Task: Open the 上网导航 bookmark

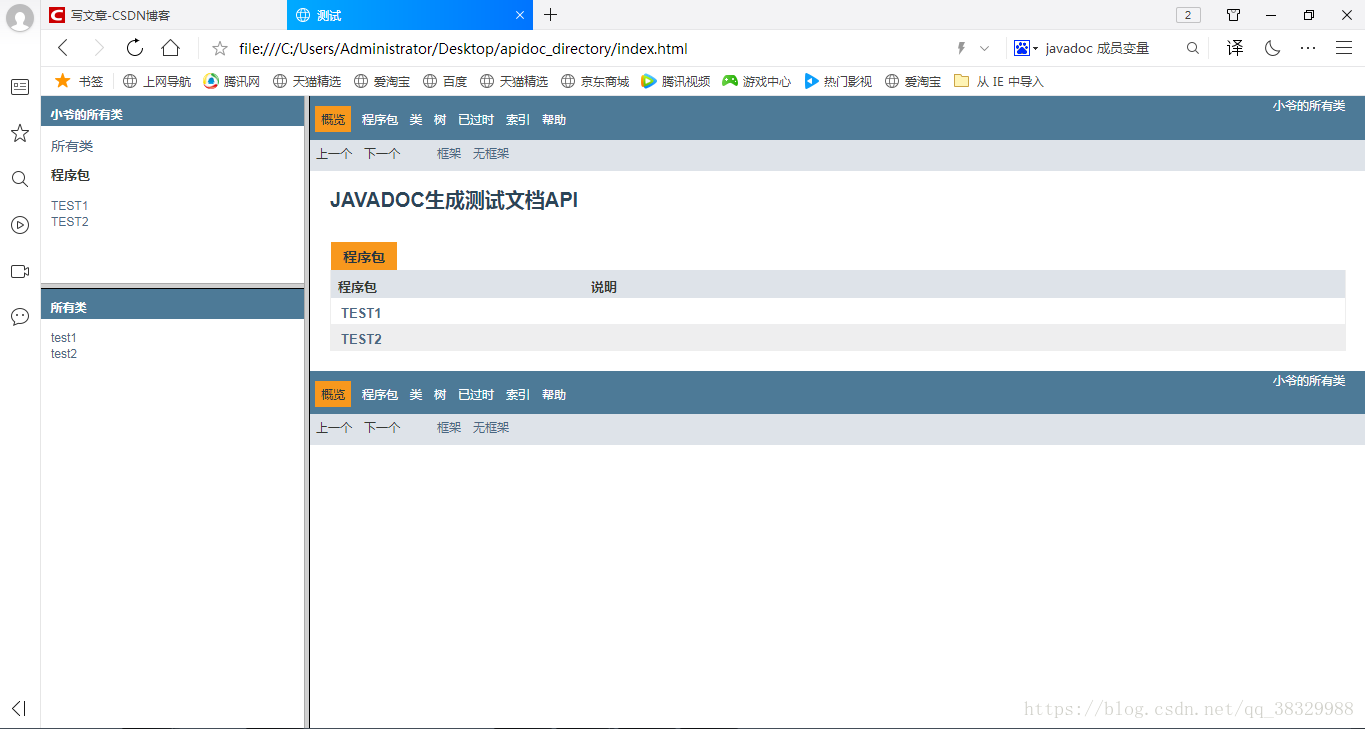Action: (x=157, y=81)
